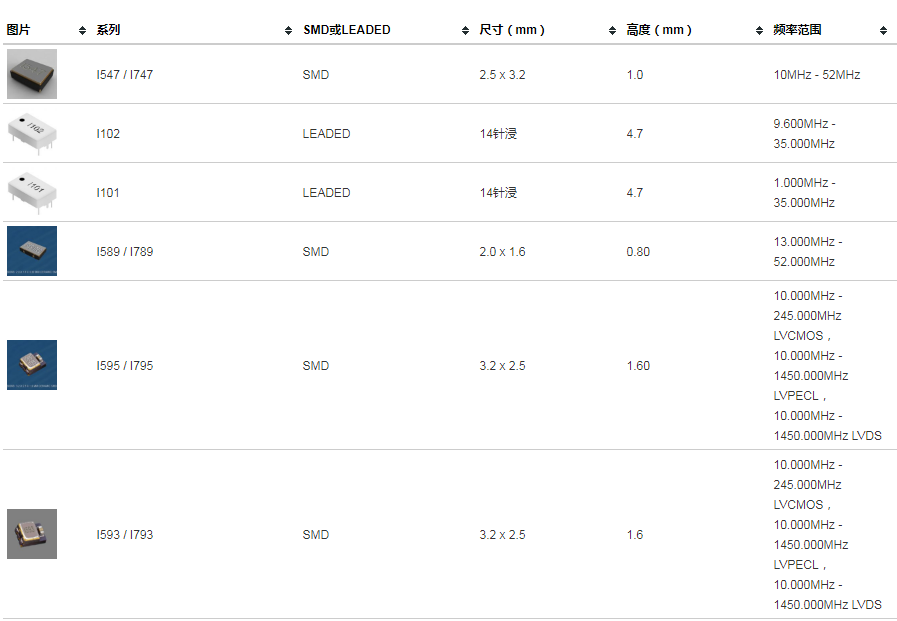Open the I102 product image

pyautogui.click(x=32, y=133)
